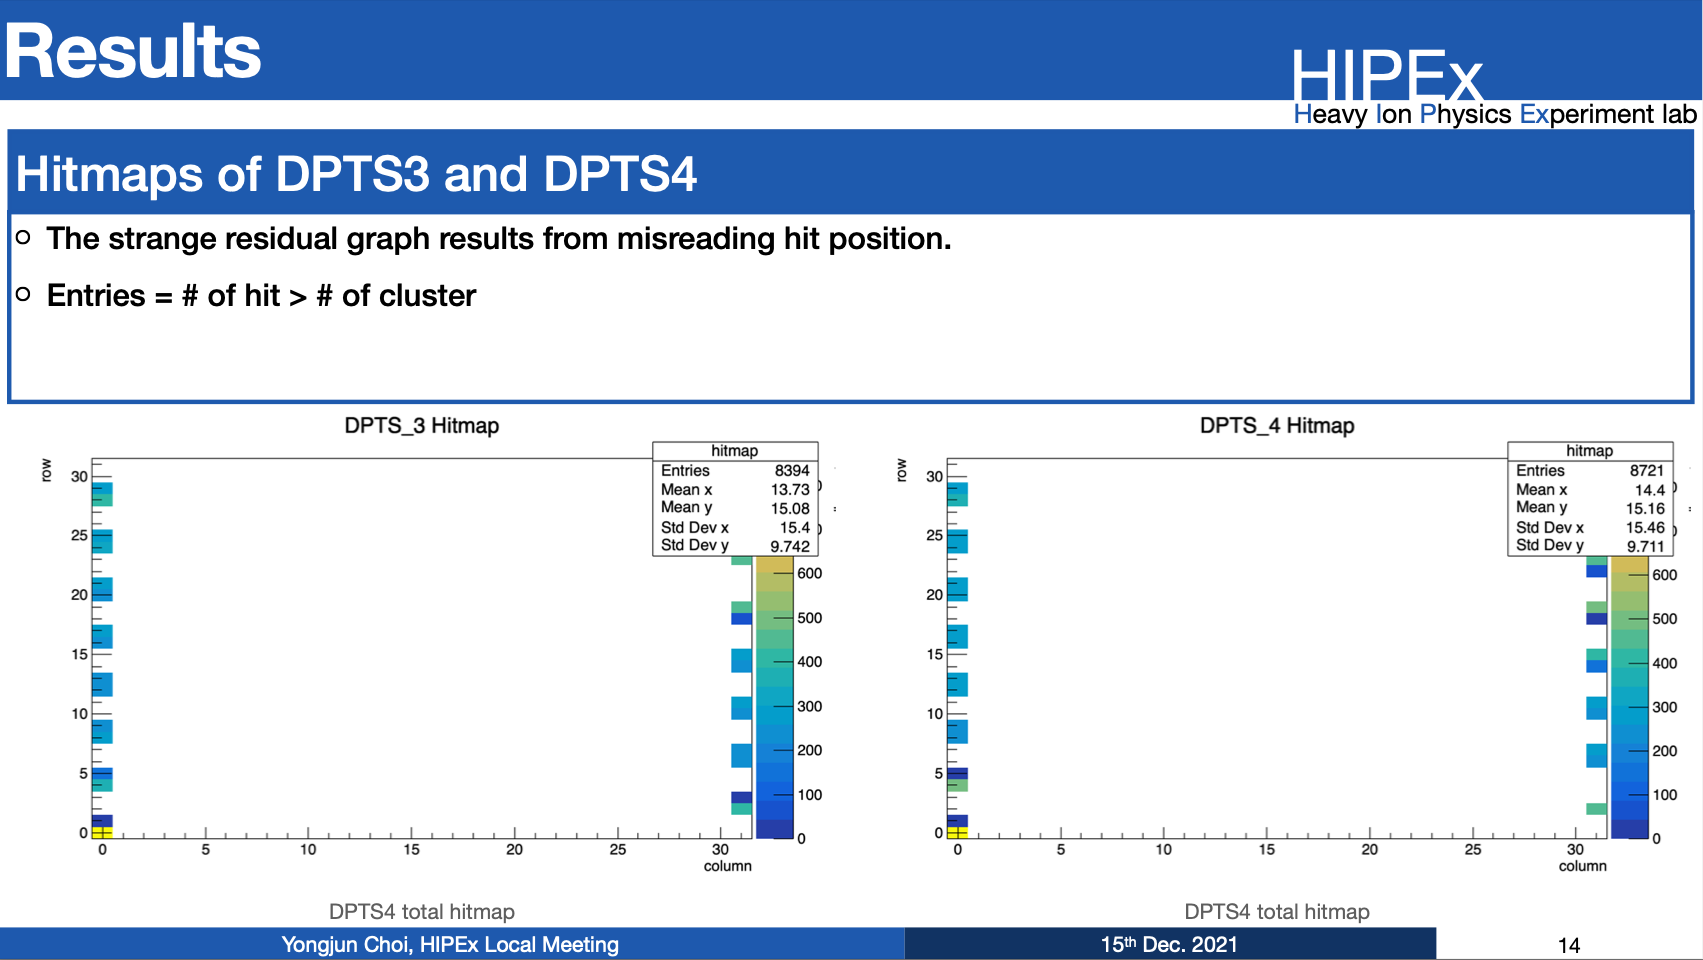1703x960 pixels.
Task: Click the Std Dev x value 15.4
Action: click(x=795, y=527)
